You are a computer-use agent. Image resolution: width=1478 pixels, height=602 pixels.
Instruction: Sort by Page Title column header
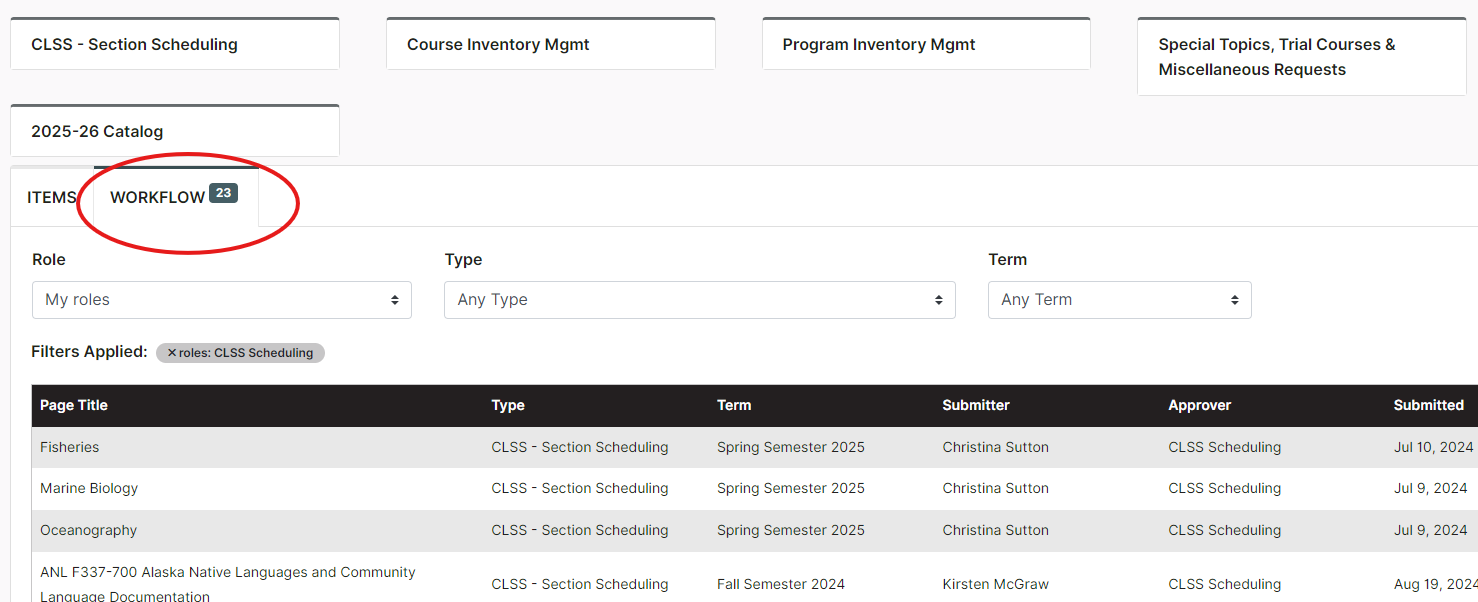pos(74,405)
